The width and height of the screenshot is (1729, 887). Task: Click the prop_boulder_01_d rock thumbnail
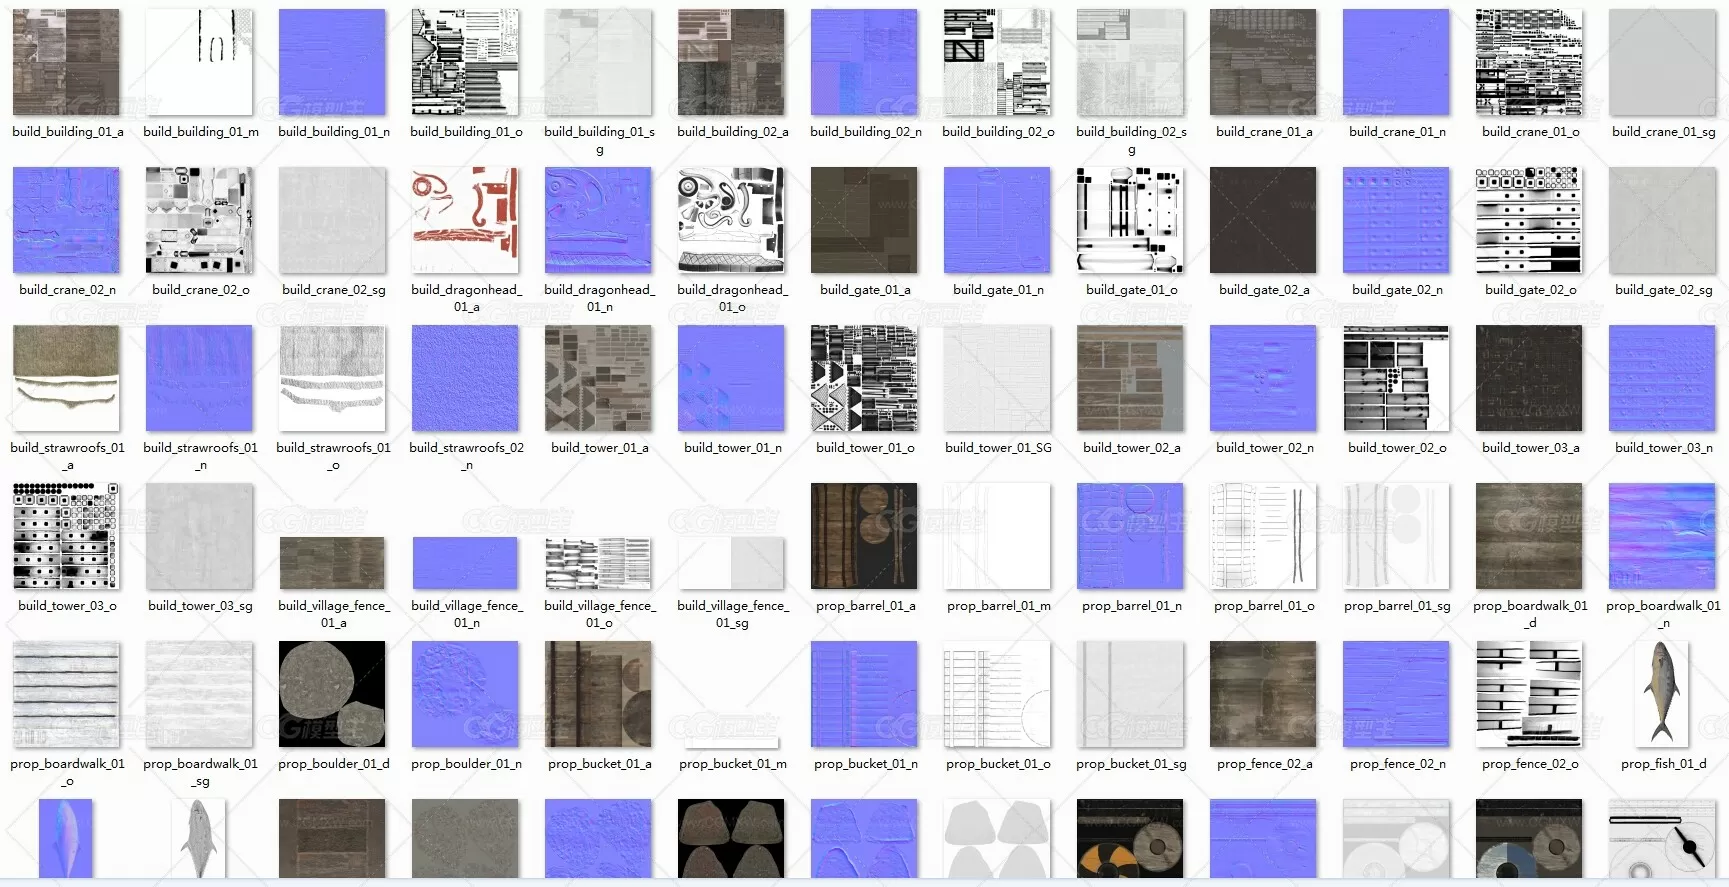point(332,694)
